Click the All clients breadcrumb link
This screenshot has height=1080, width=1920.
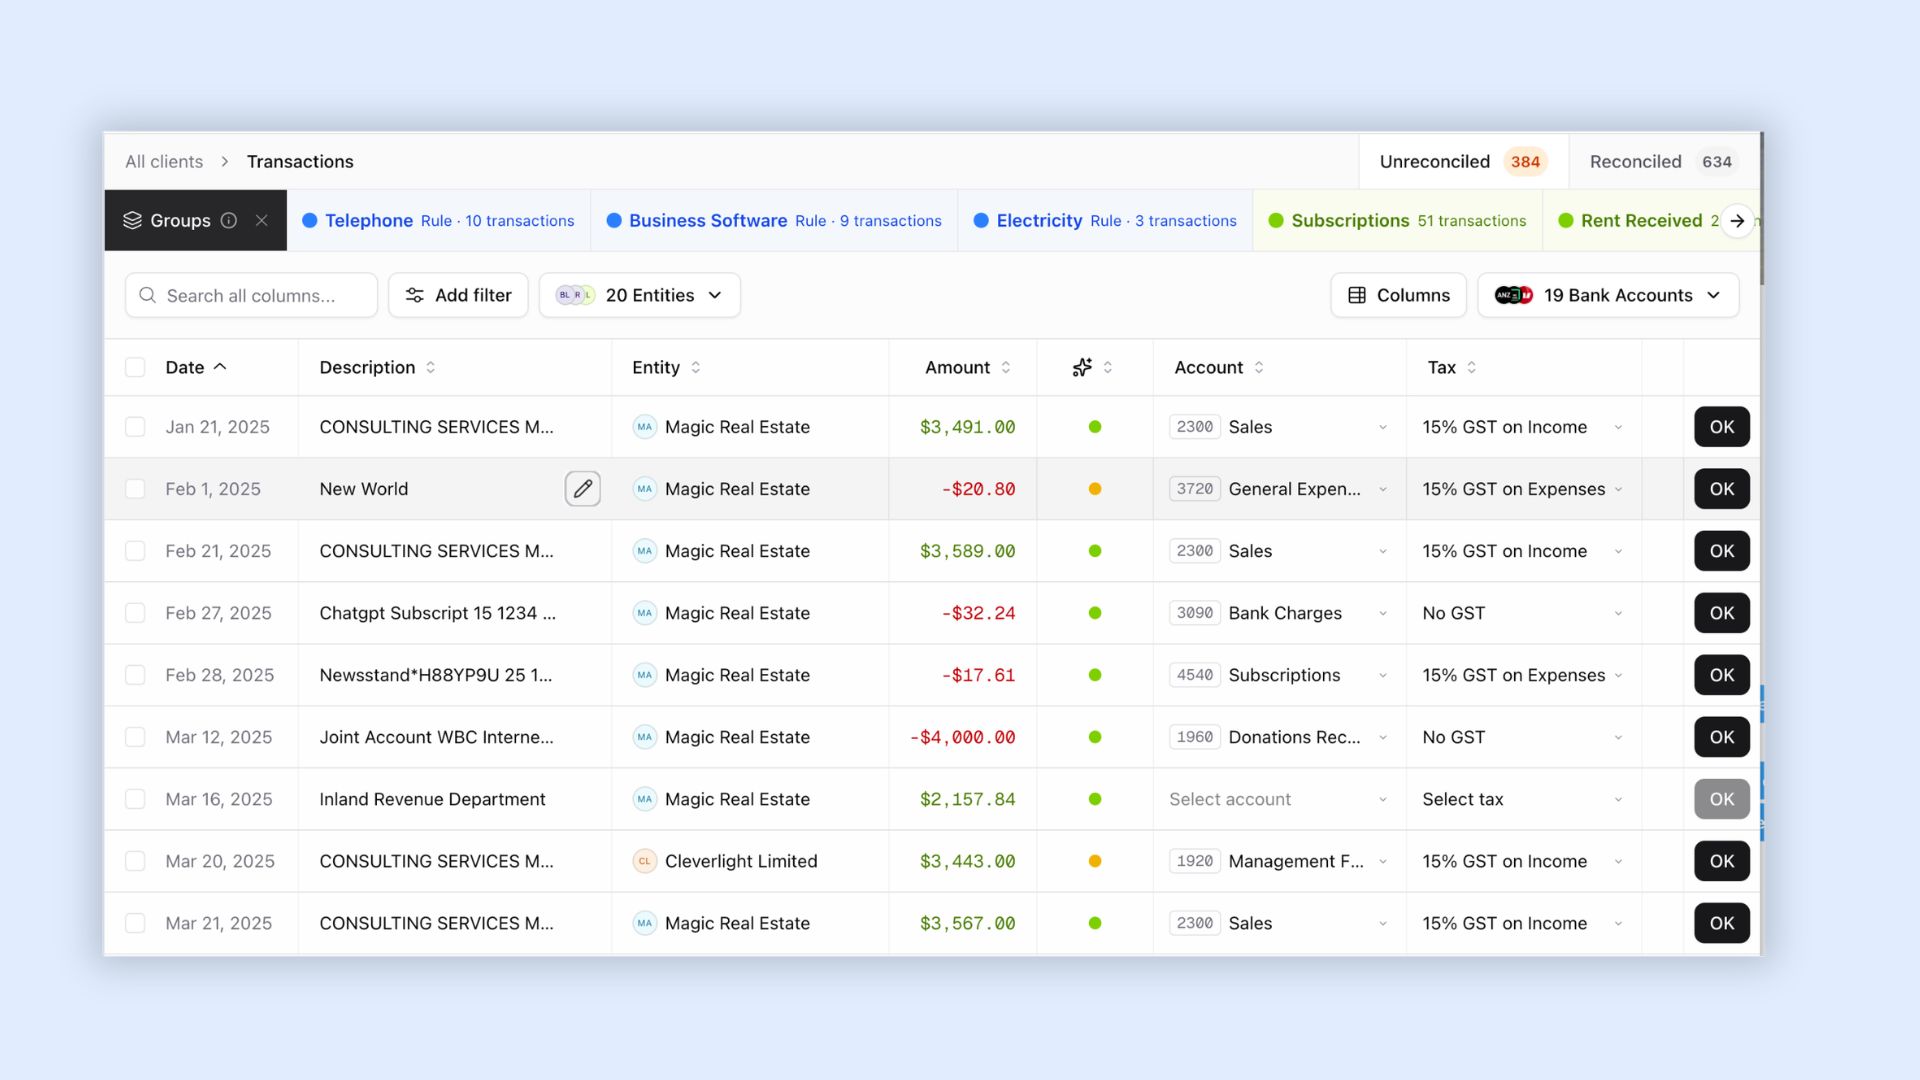(x=164, y=162)
